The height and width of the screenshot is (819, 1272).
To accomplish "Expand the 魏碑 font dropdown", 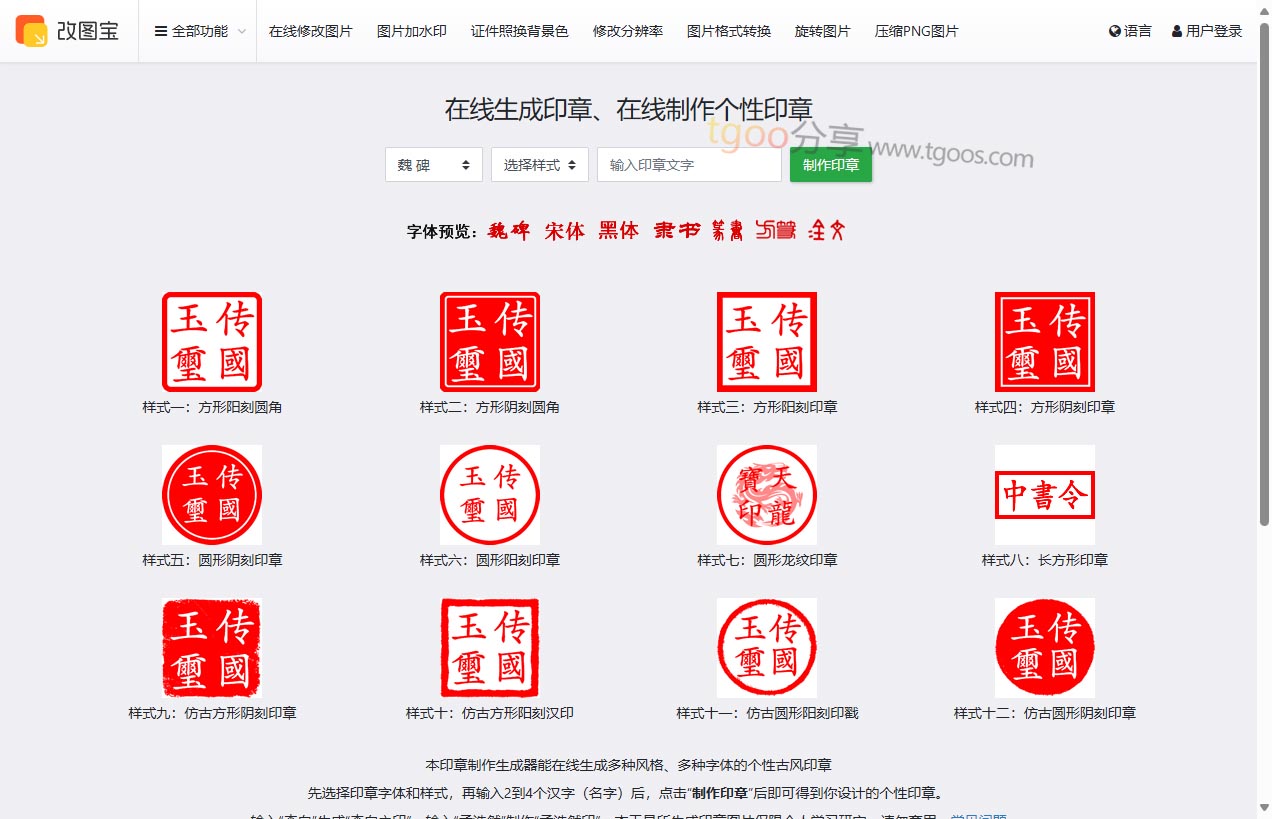I will (x=433, y=165).
